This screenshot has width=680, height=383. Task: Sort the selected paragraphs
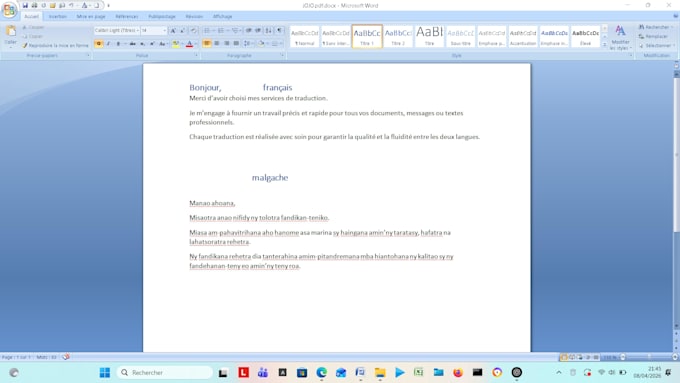coord(268,31)
